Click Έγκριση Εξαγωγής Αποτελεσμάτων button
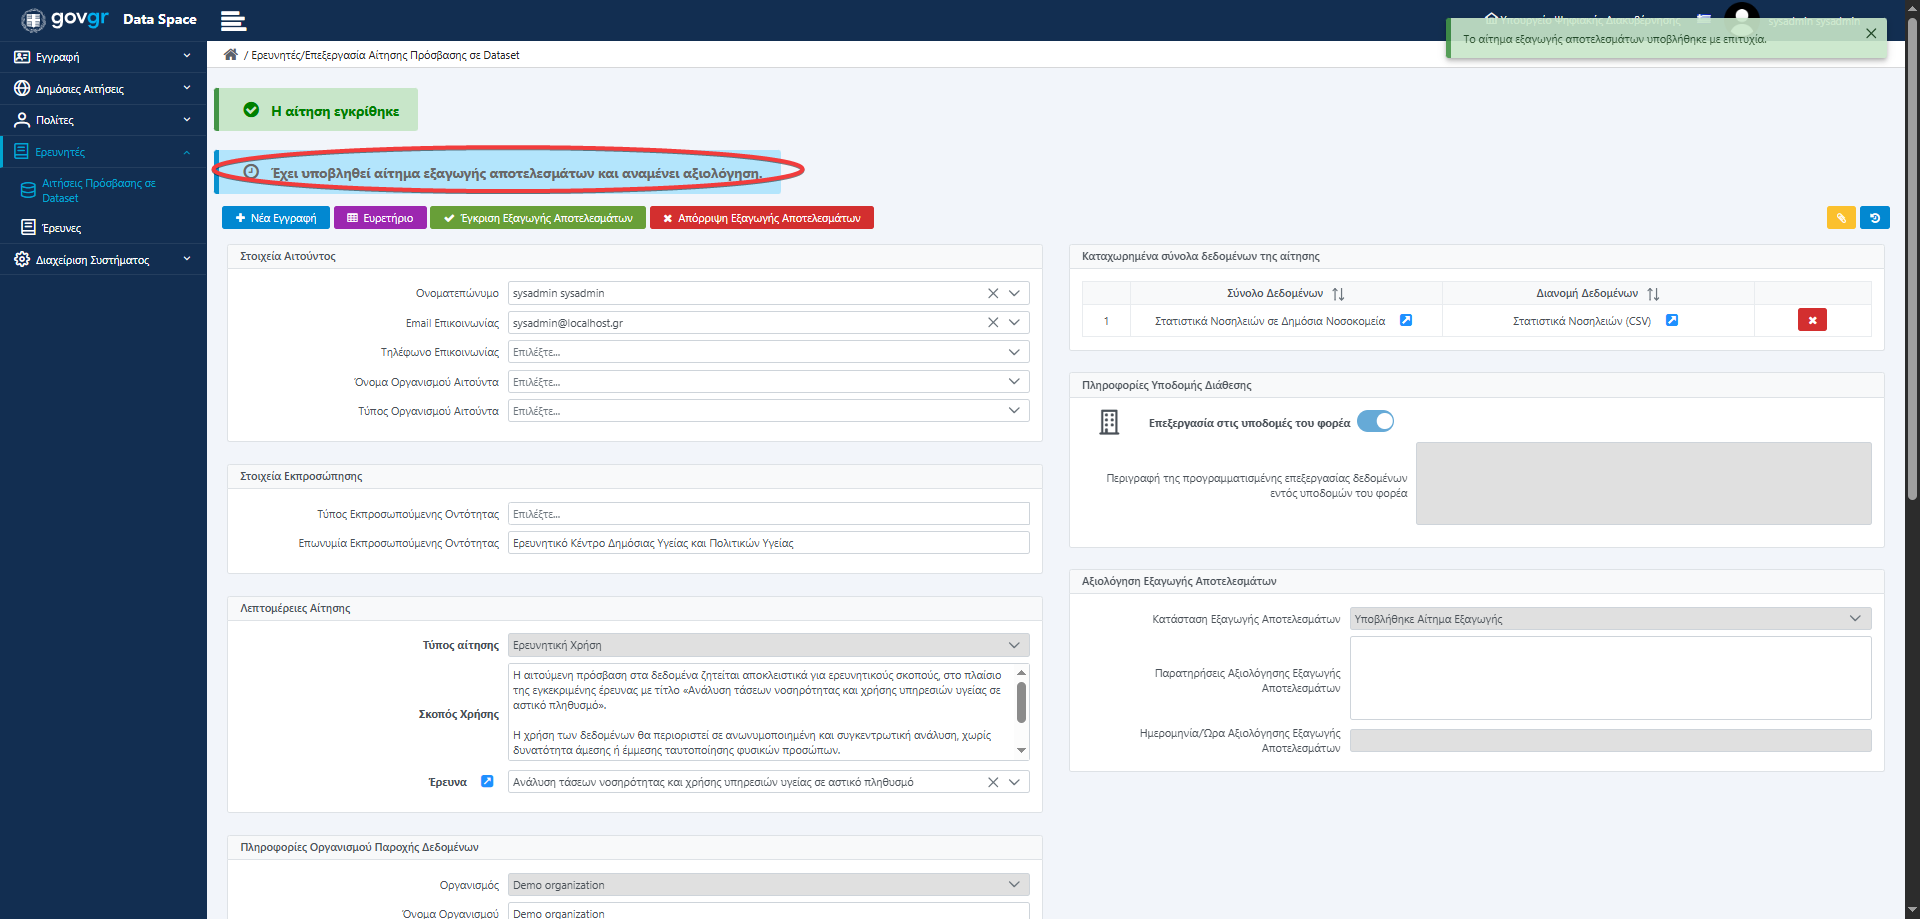1920x919 pixels. (538, 218)
